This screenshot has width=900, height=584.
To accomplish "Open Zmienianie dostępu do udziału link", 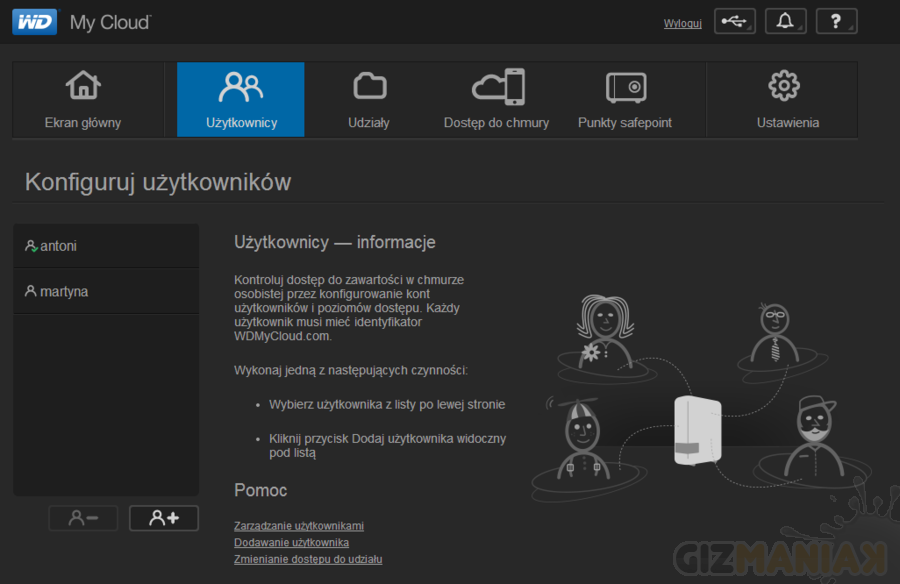I will (308, 559).
